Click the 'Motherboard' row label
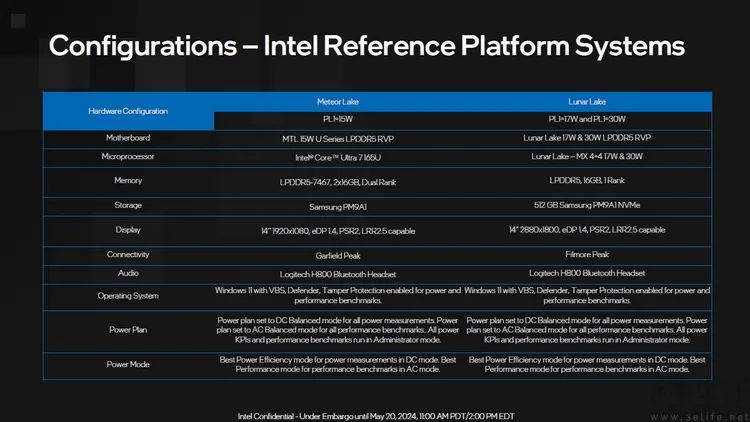This screenshot has width=750, height=422. point(128,138)
